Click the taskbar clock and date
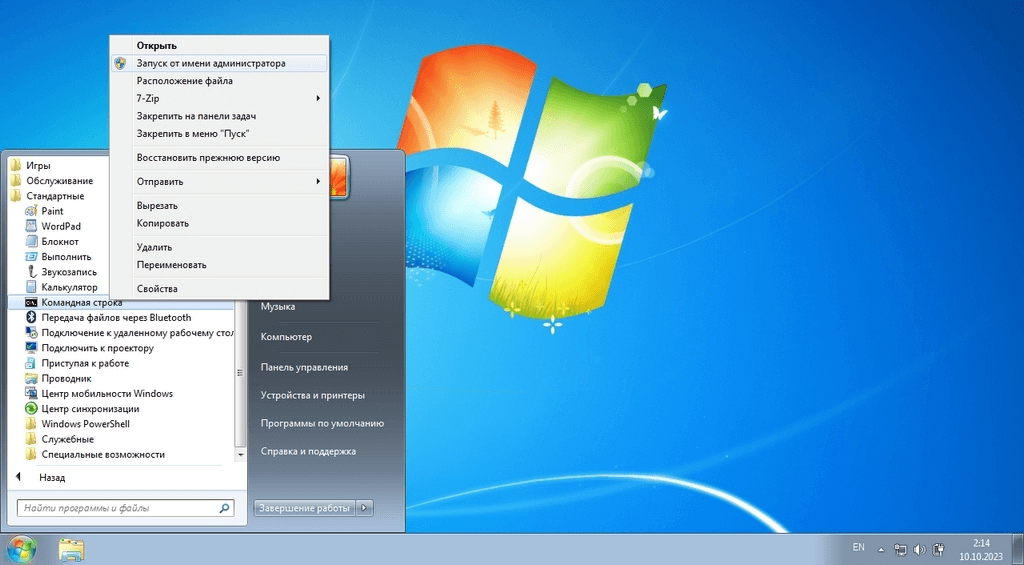Image resolution: width=1024 pixels, height=565 pixels. [x=981, y=549]
